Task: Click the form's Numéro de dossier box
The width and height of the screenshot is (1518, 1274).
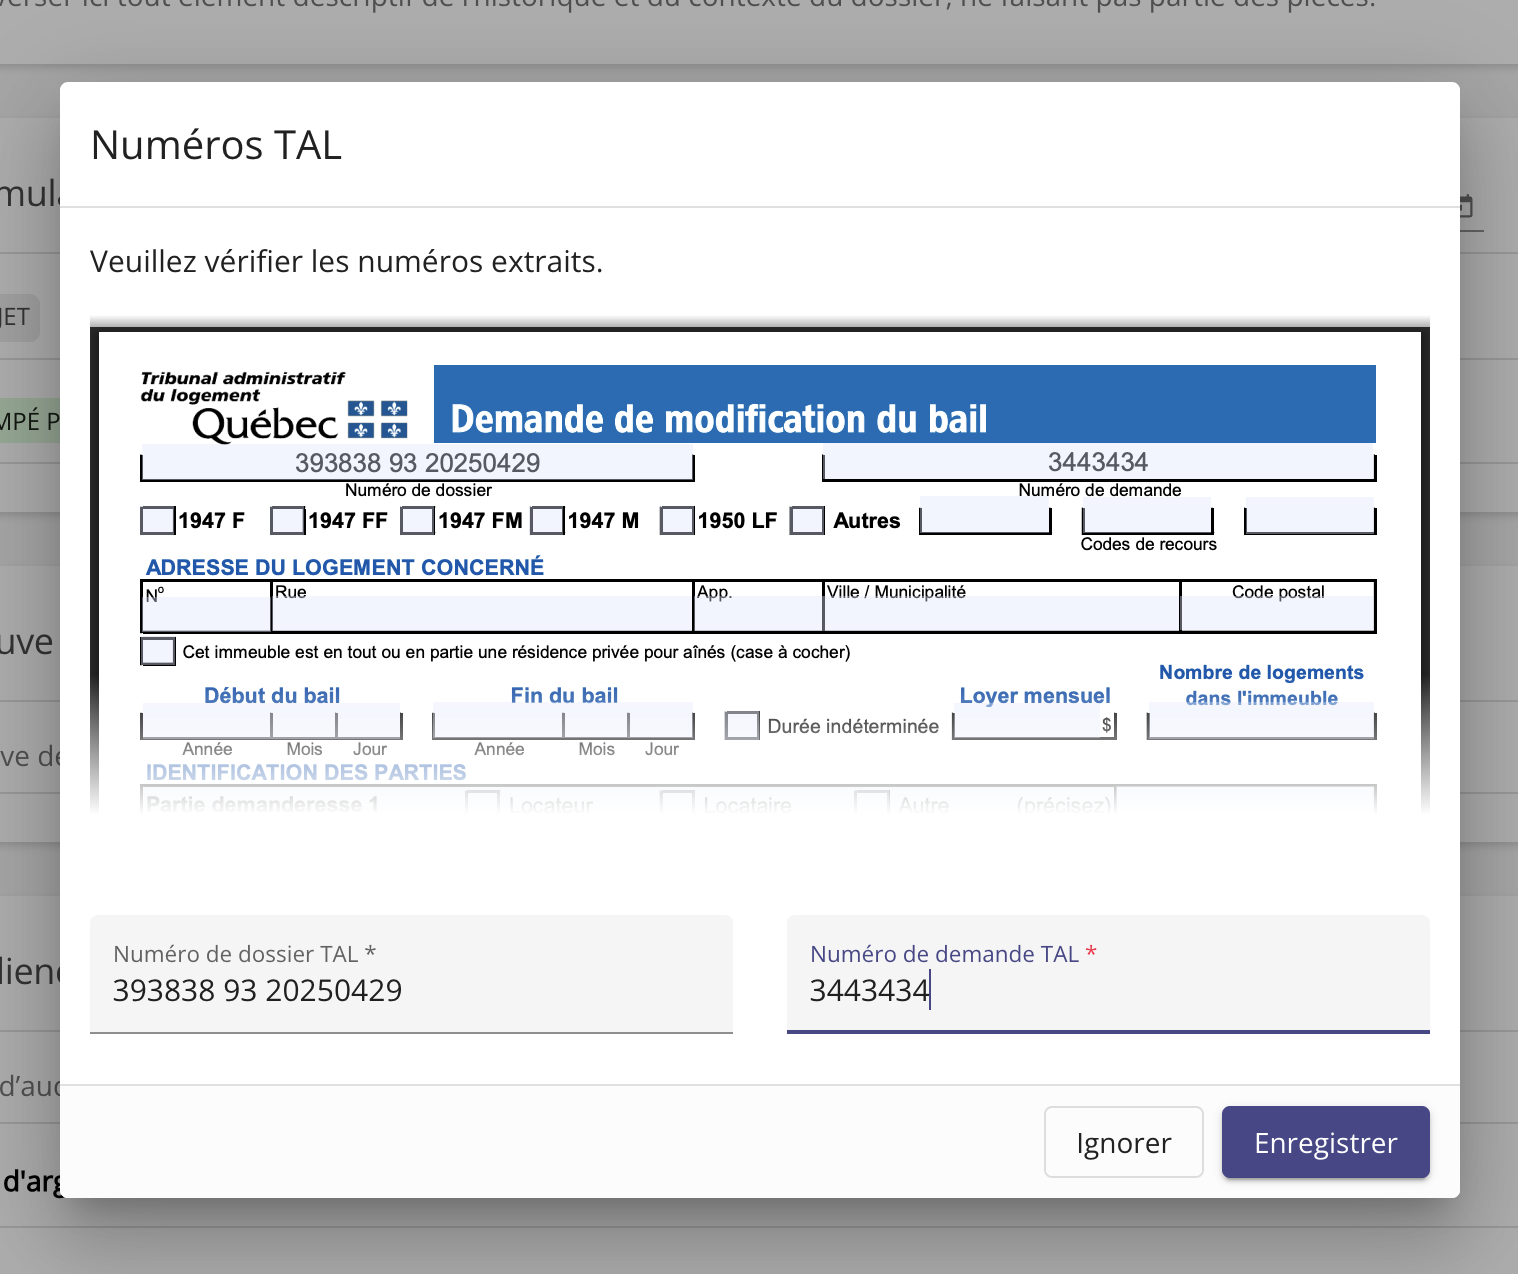Action: pos(417,463)
